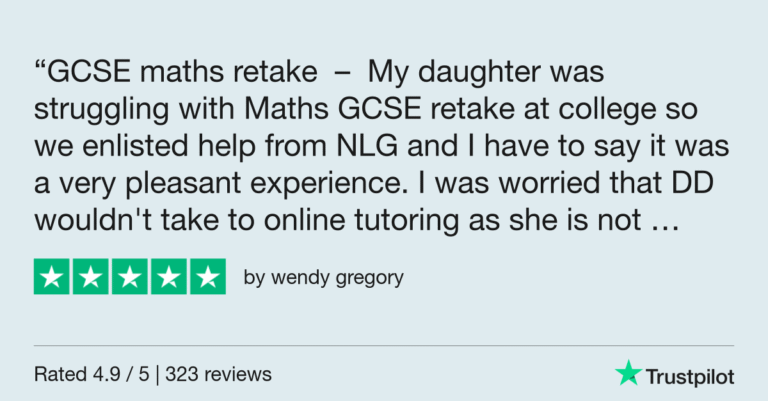Viewport: 768px width, 401px height.
Task: Click the fifth green rating star
Action: (208, 277)
